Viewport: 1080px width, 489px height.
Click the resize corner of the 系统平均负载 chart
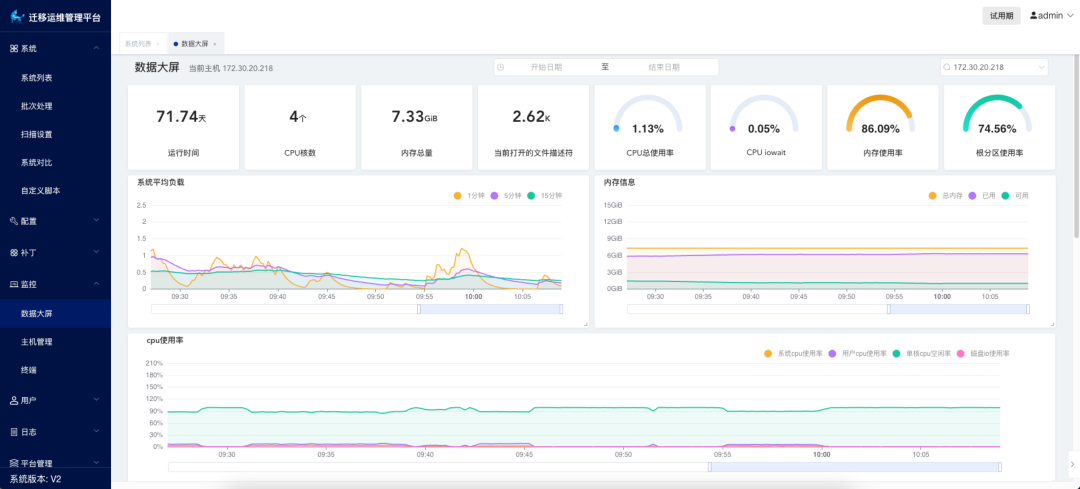[585, 324]
